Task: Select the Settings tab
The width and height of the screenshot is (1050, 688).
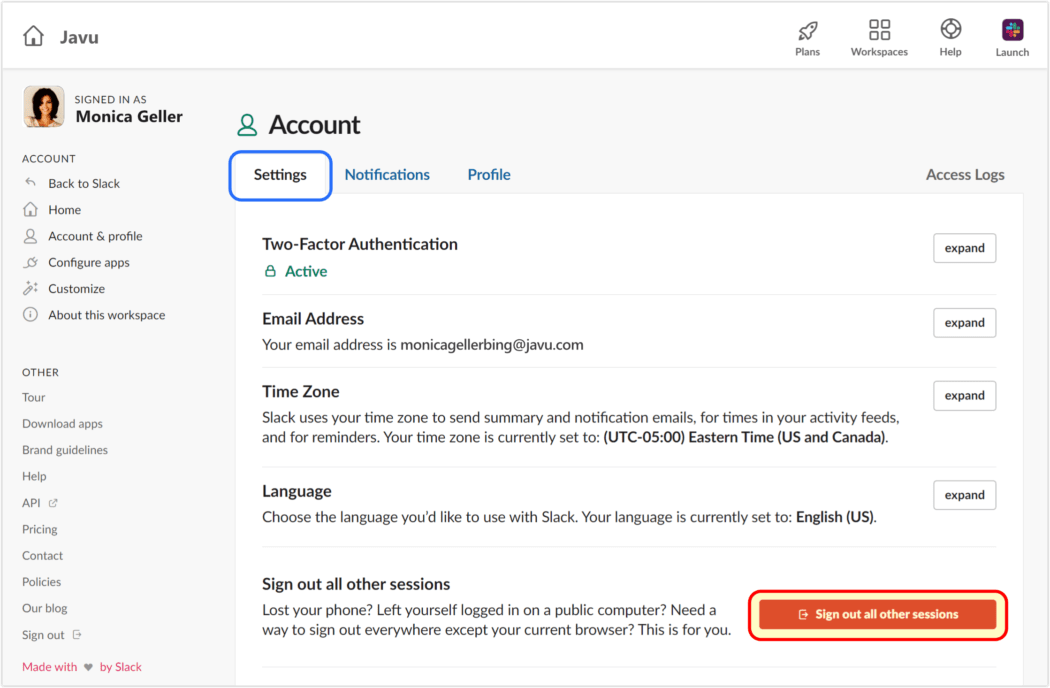Action: pos(280,175)
